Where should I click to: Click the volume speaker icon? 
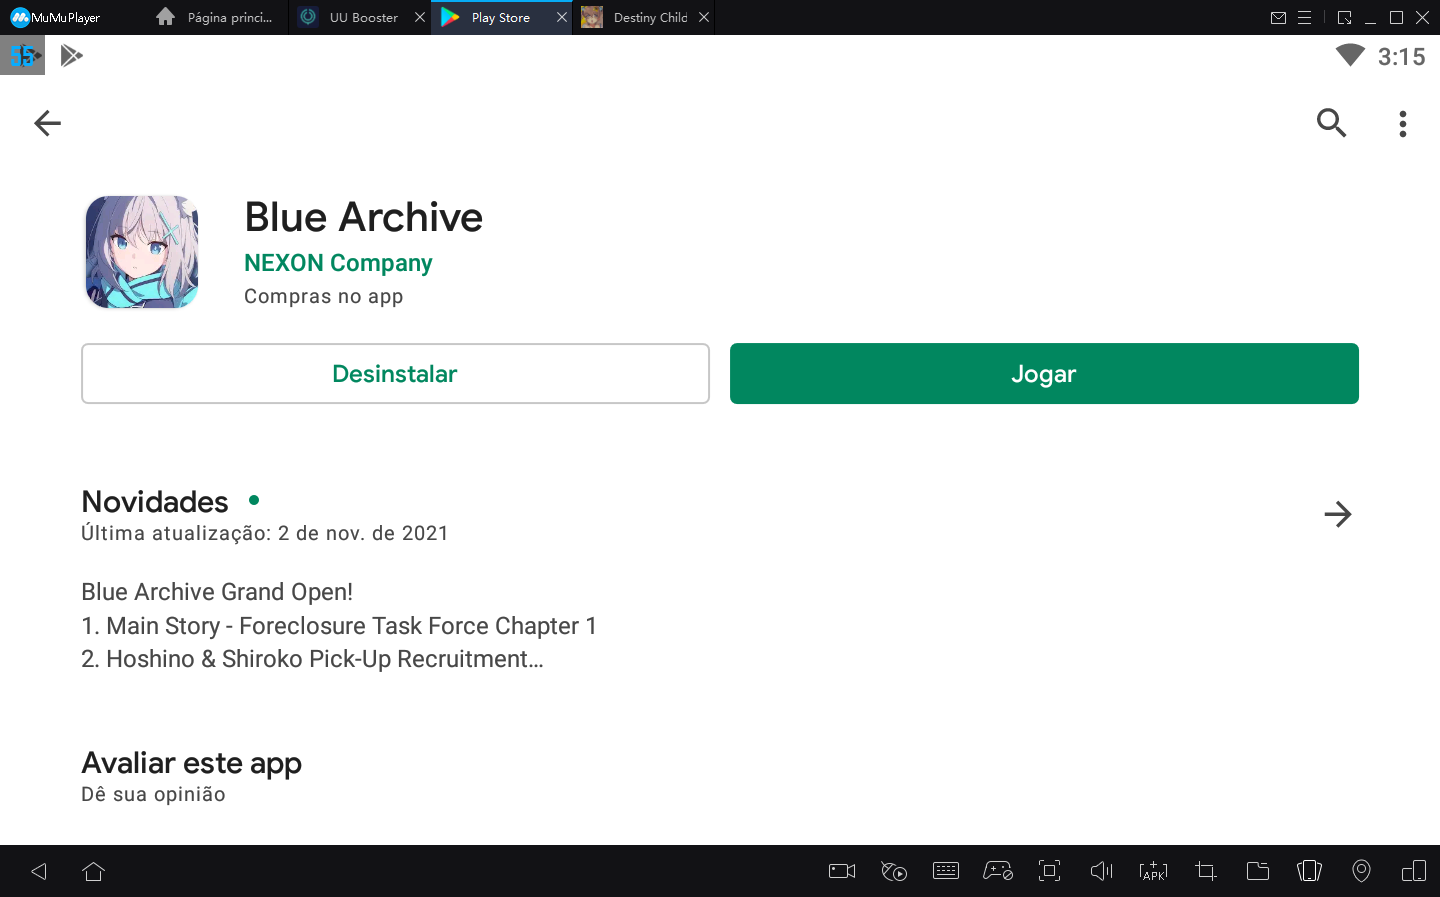coord(1101,871)
